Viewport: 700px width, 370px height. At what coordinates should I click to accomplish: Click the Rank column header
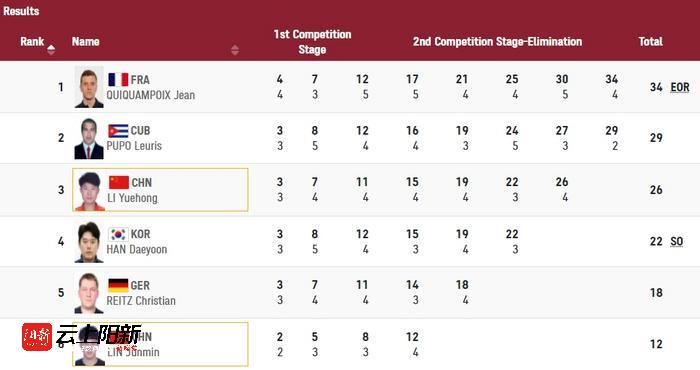tap(32, 42)
